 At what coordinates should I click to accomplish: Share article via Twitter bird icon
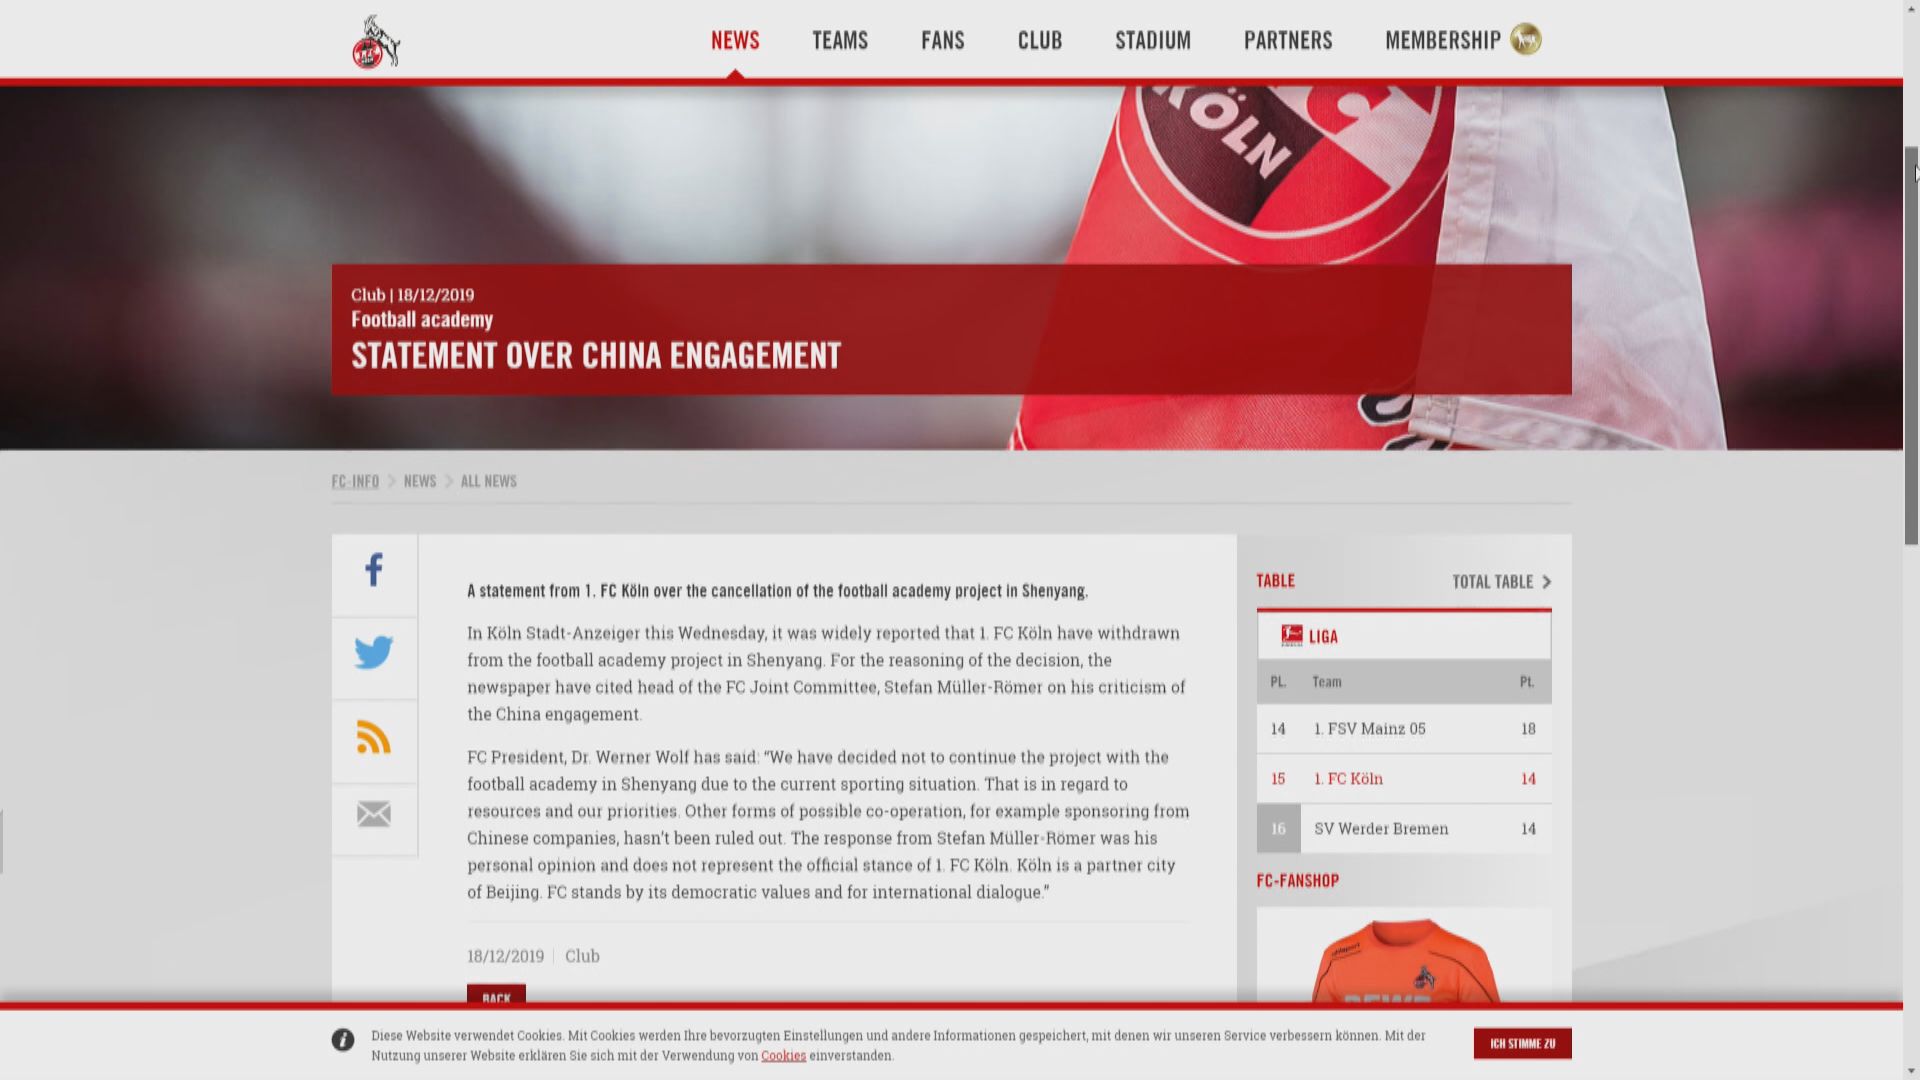pos(374,653)
